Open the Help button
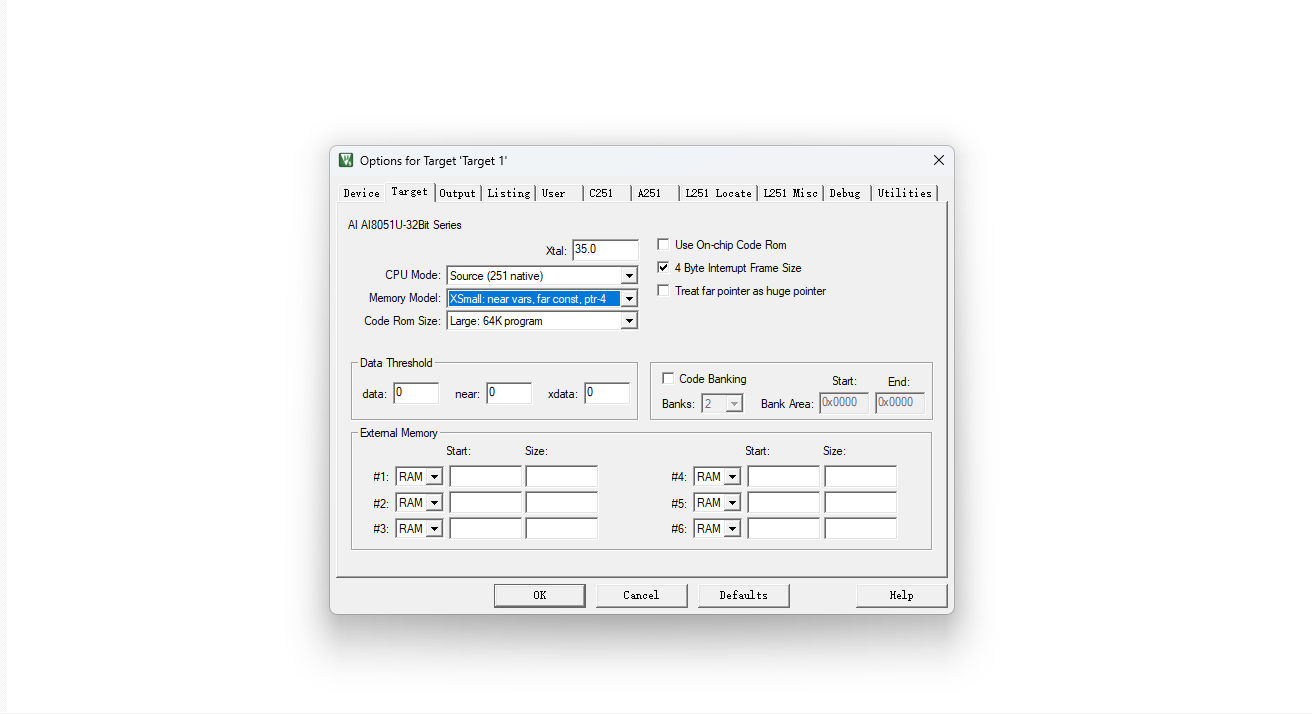 [901, 595]
